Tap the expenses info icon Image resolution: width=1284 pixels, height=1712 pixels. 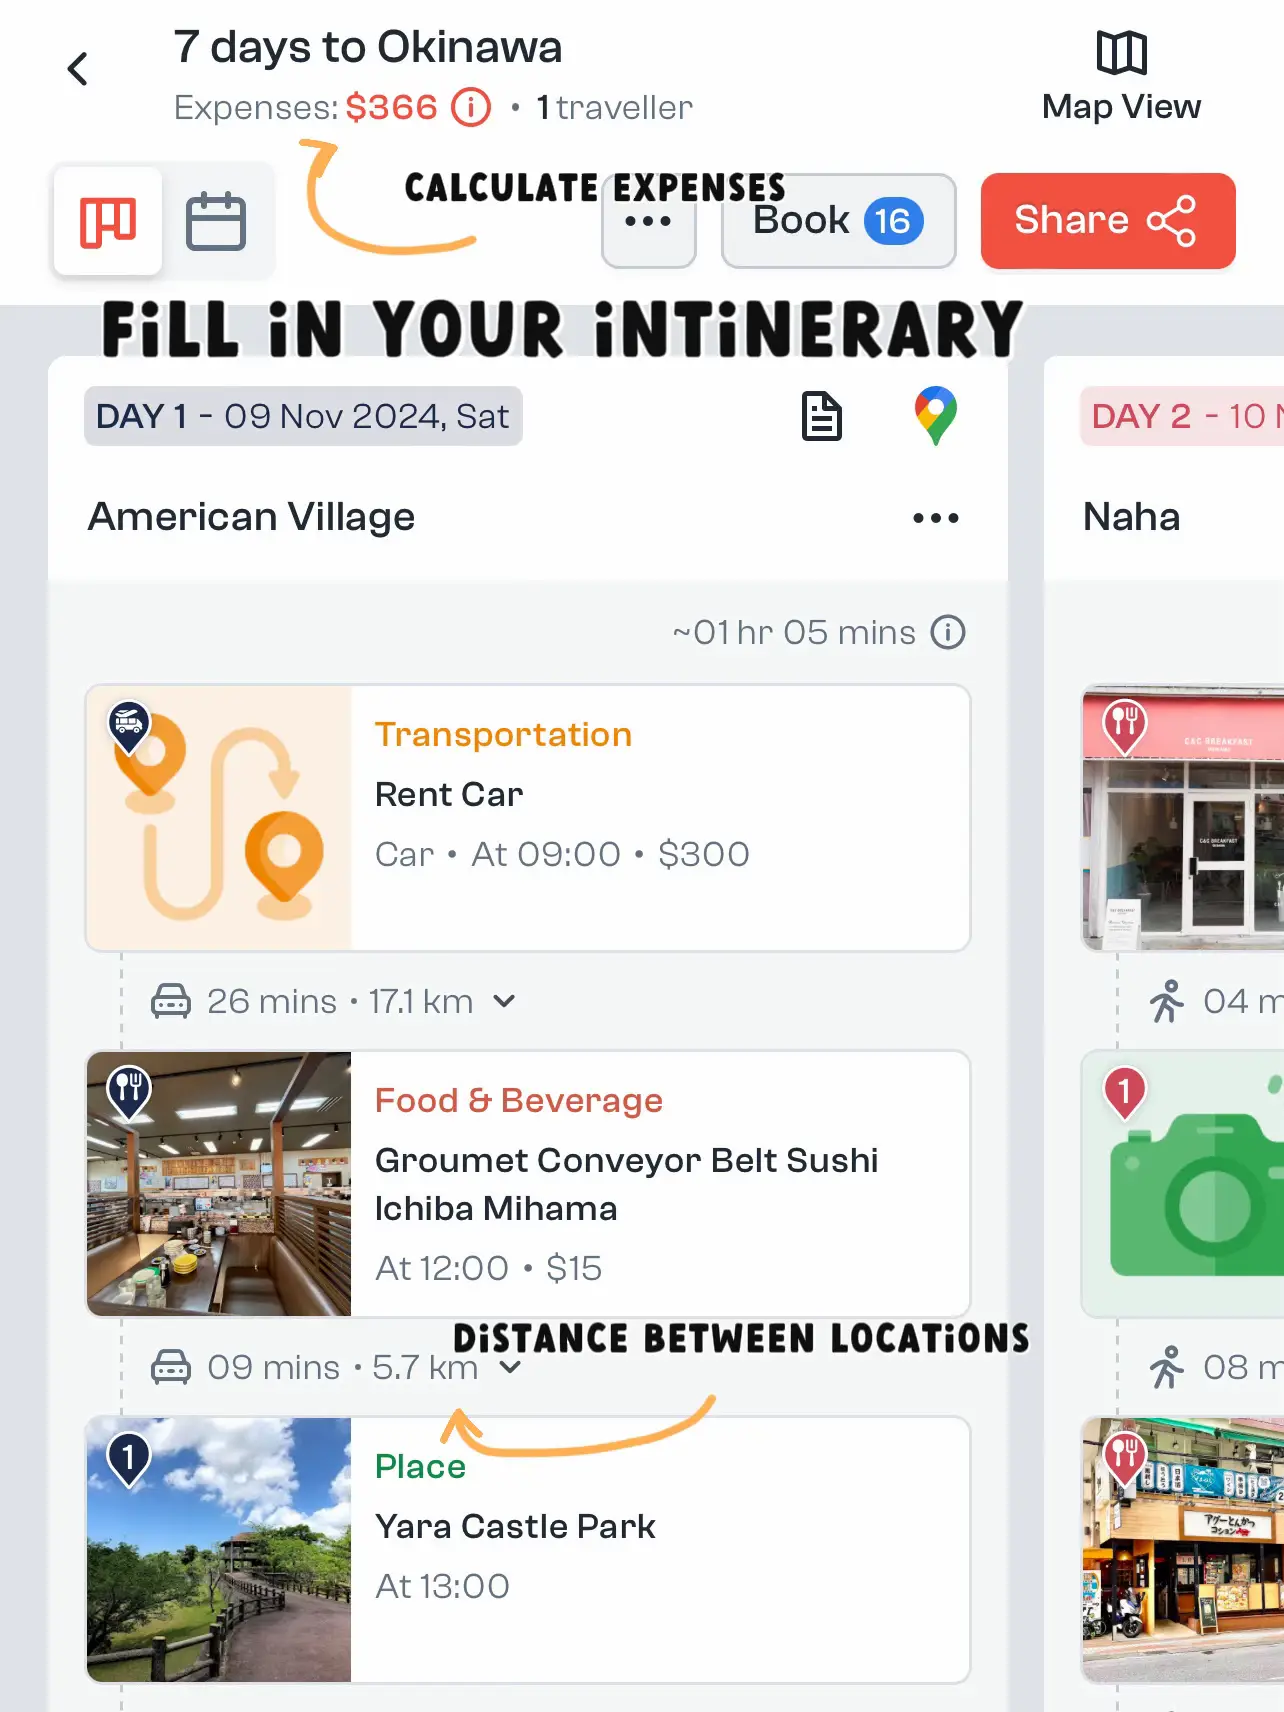tap(471, 107)
